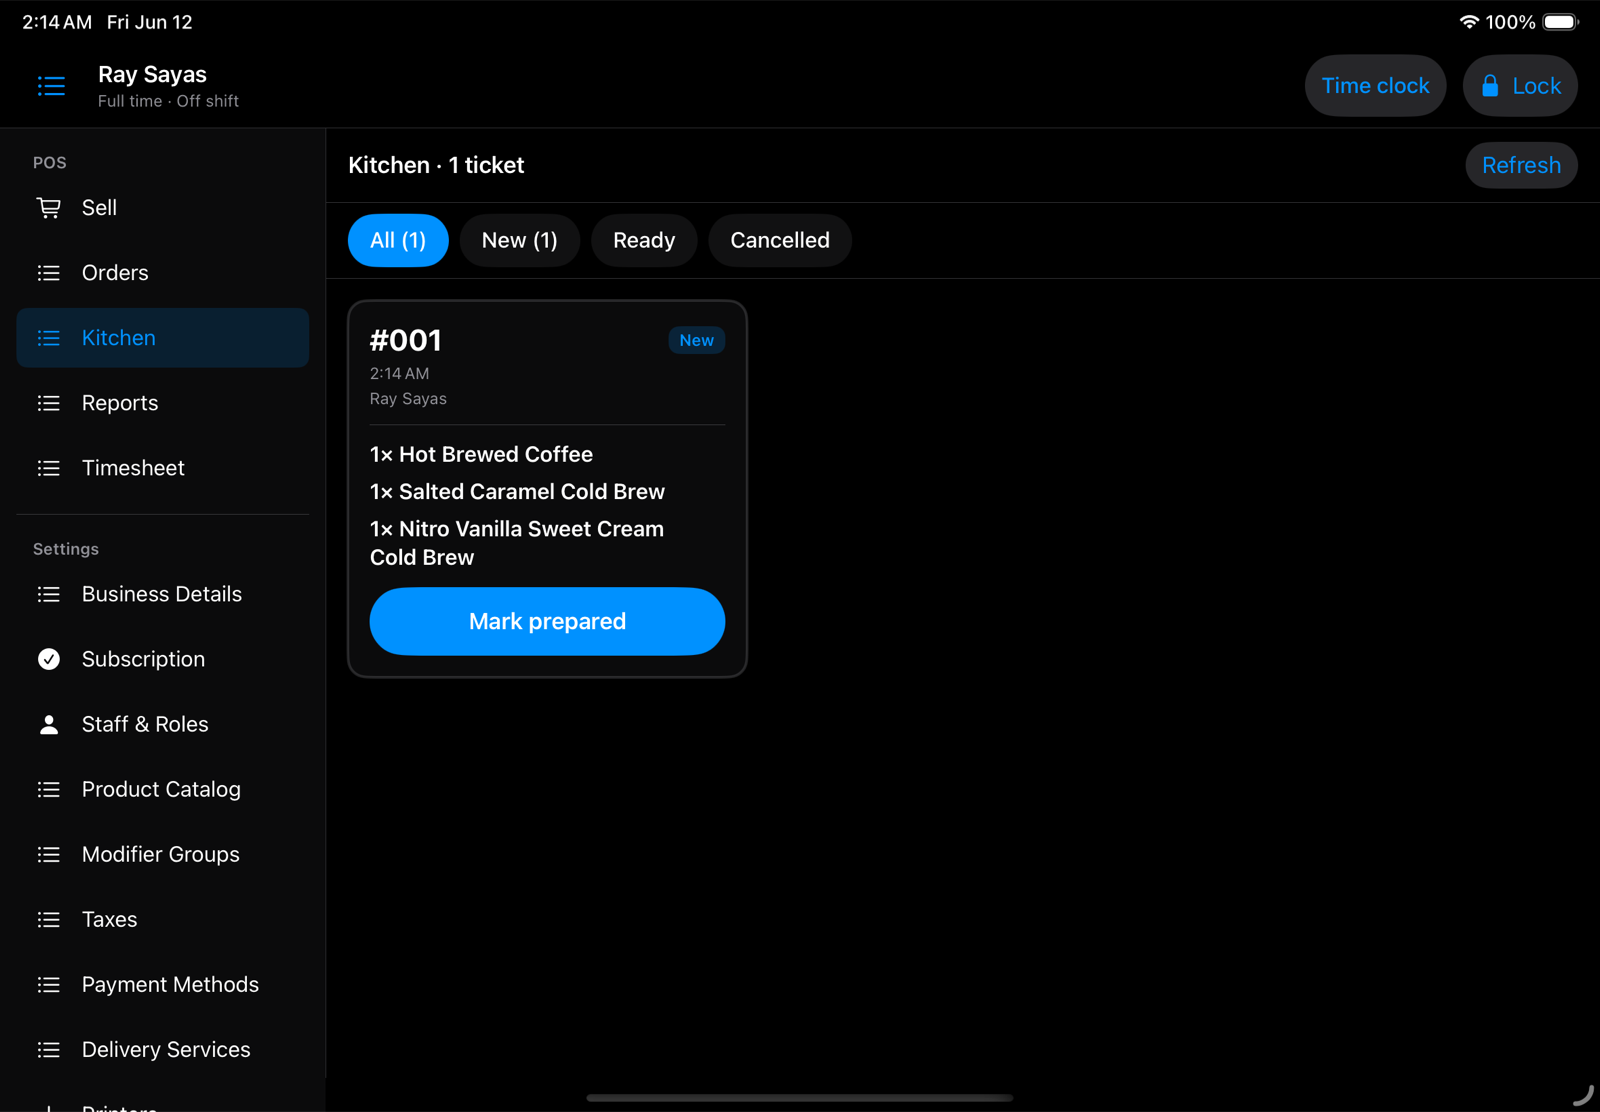
Task: Open the Product Catalog settings
Action: click(x=163, y=789)
